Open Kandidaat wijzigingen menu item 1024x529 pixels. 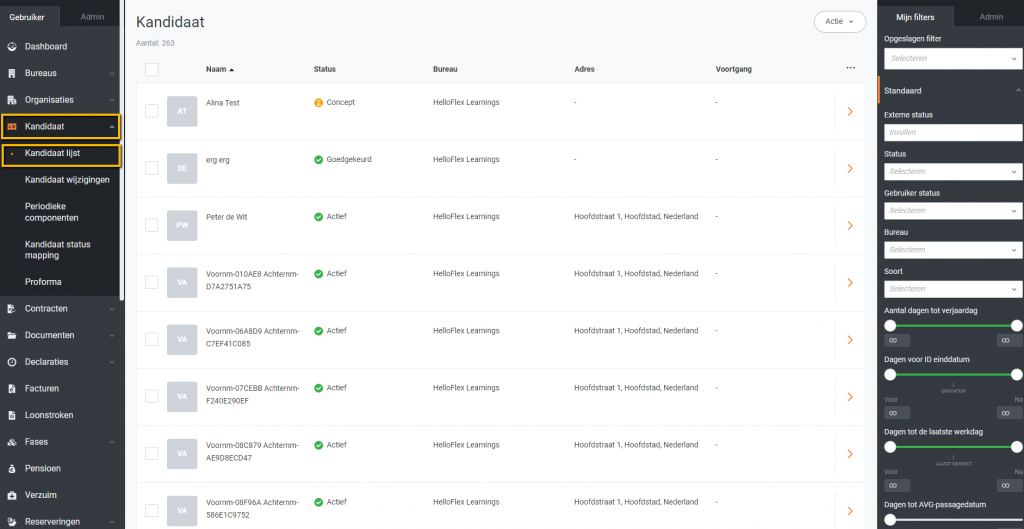tap(67, 179)
